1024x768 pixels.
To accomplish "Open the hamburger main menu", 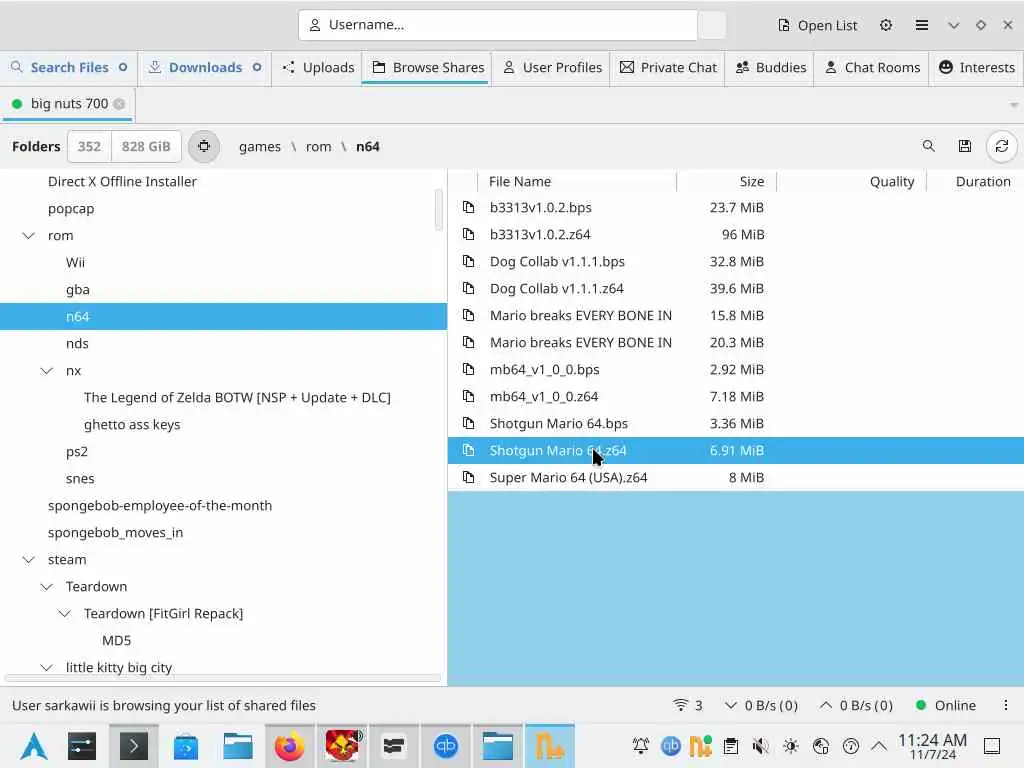I will pyautogui.click(x=921, y=25).
